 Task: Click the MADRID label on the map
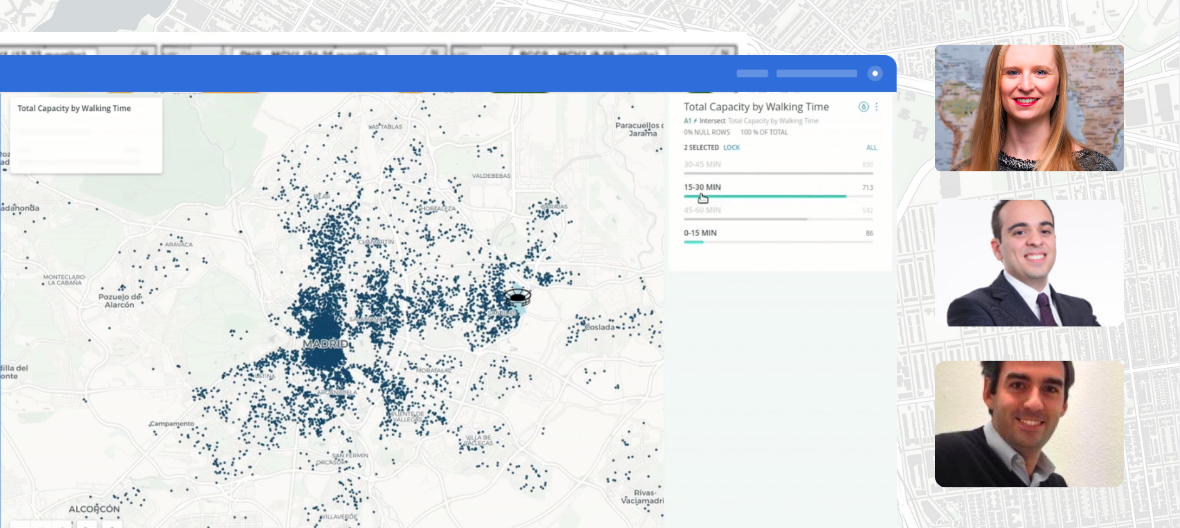pos(325,344)
